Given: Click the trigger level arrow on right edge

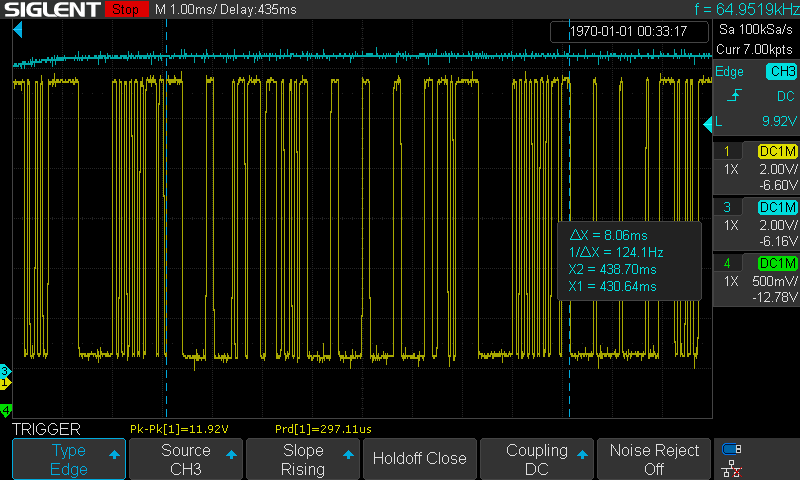Looking at the screenshot, I should [717, 123].
